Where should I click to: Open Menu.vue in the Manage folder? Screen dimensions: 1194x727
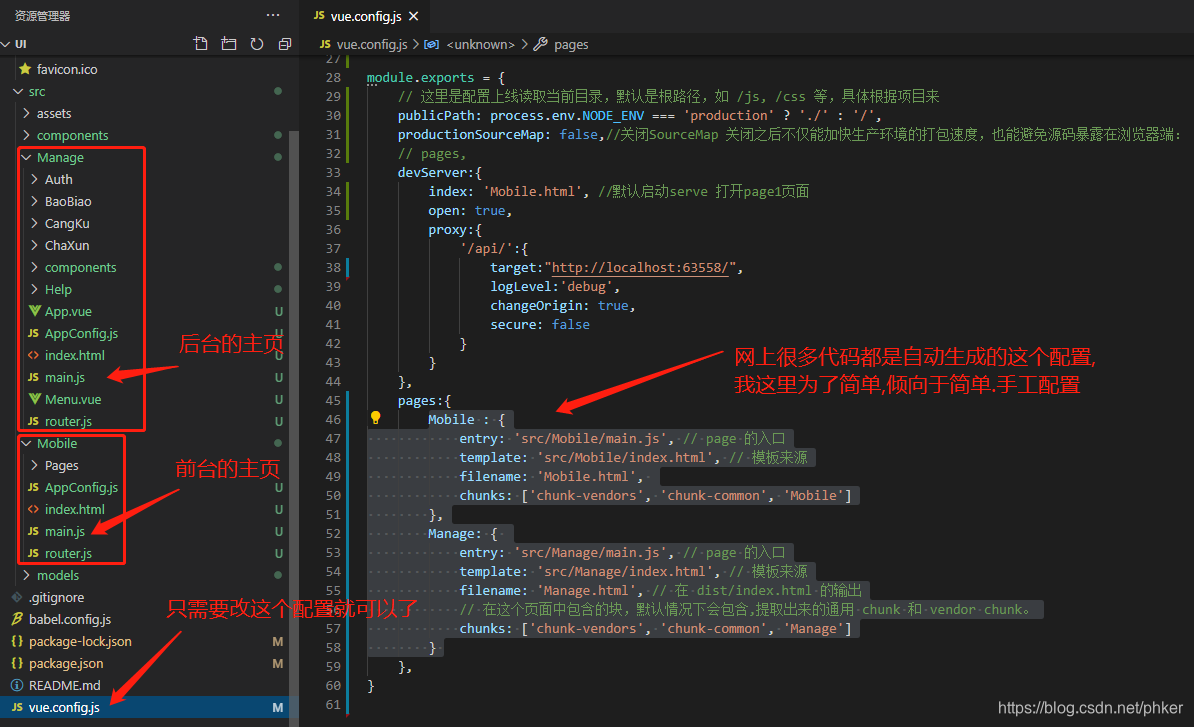(x=72, y=399)
